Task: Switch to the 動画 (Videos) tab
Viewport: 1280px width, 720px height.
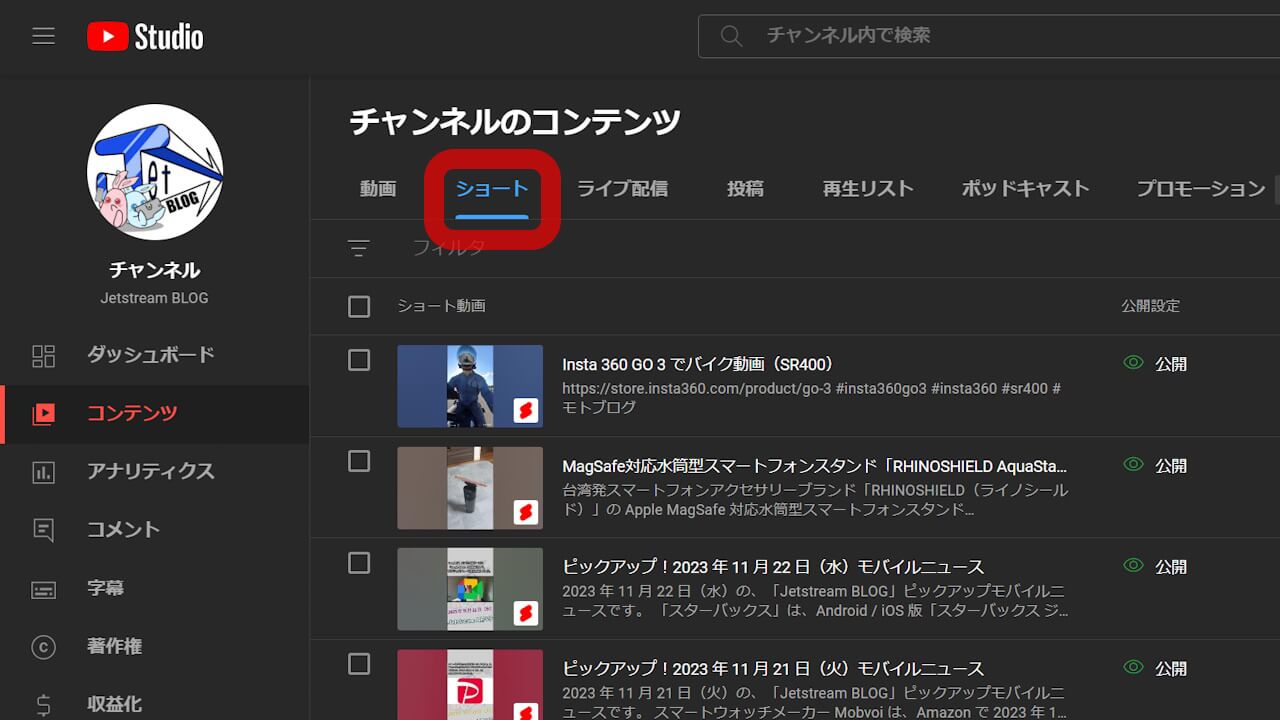Action: point(379,188)
